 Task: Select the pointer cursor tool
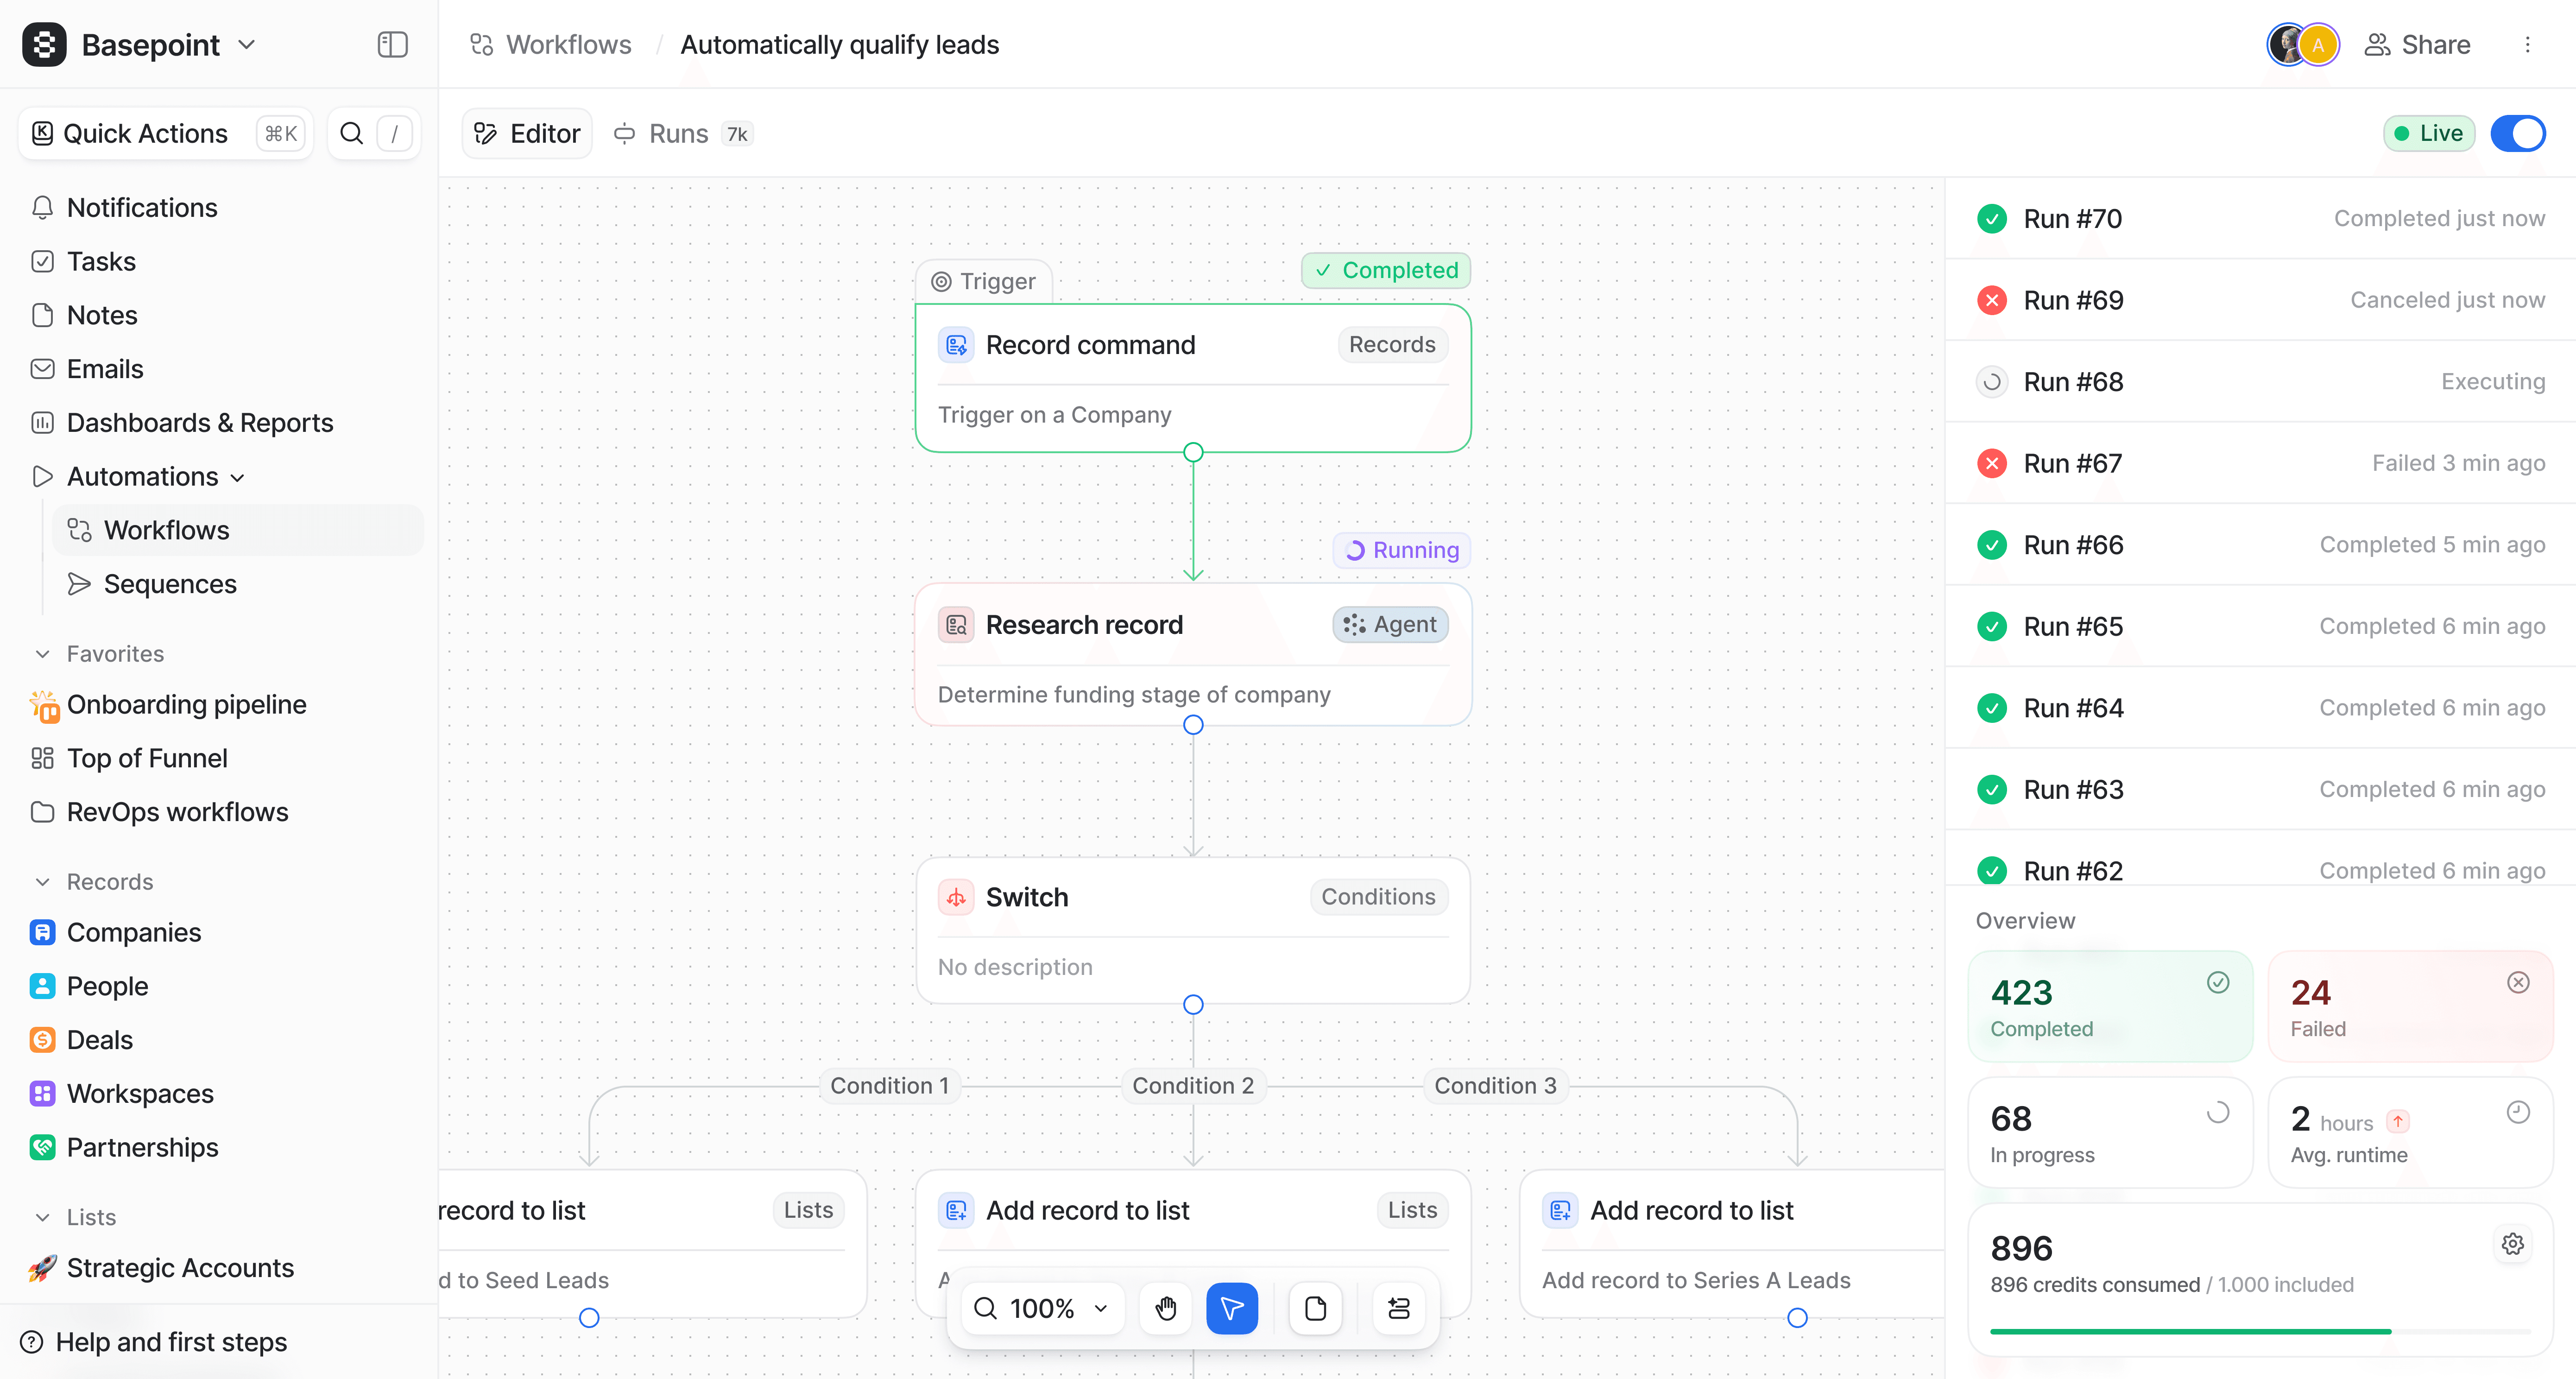tap(1232, 1308)
